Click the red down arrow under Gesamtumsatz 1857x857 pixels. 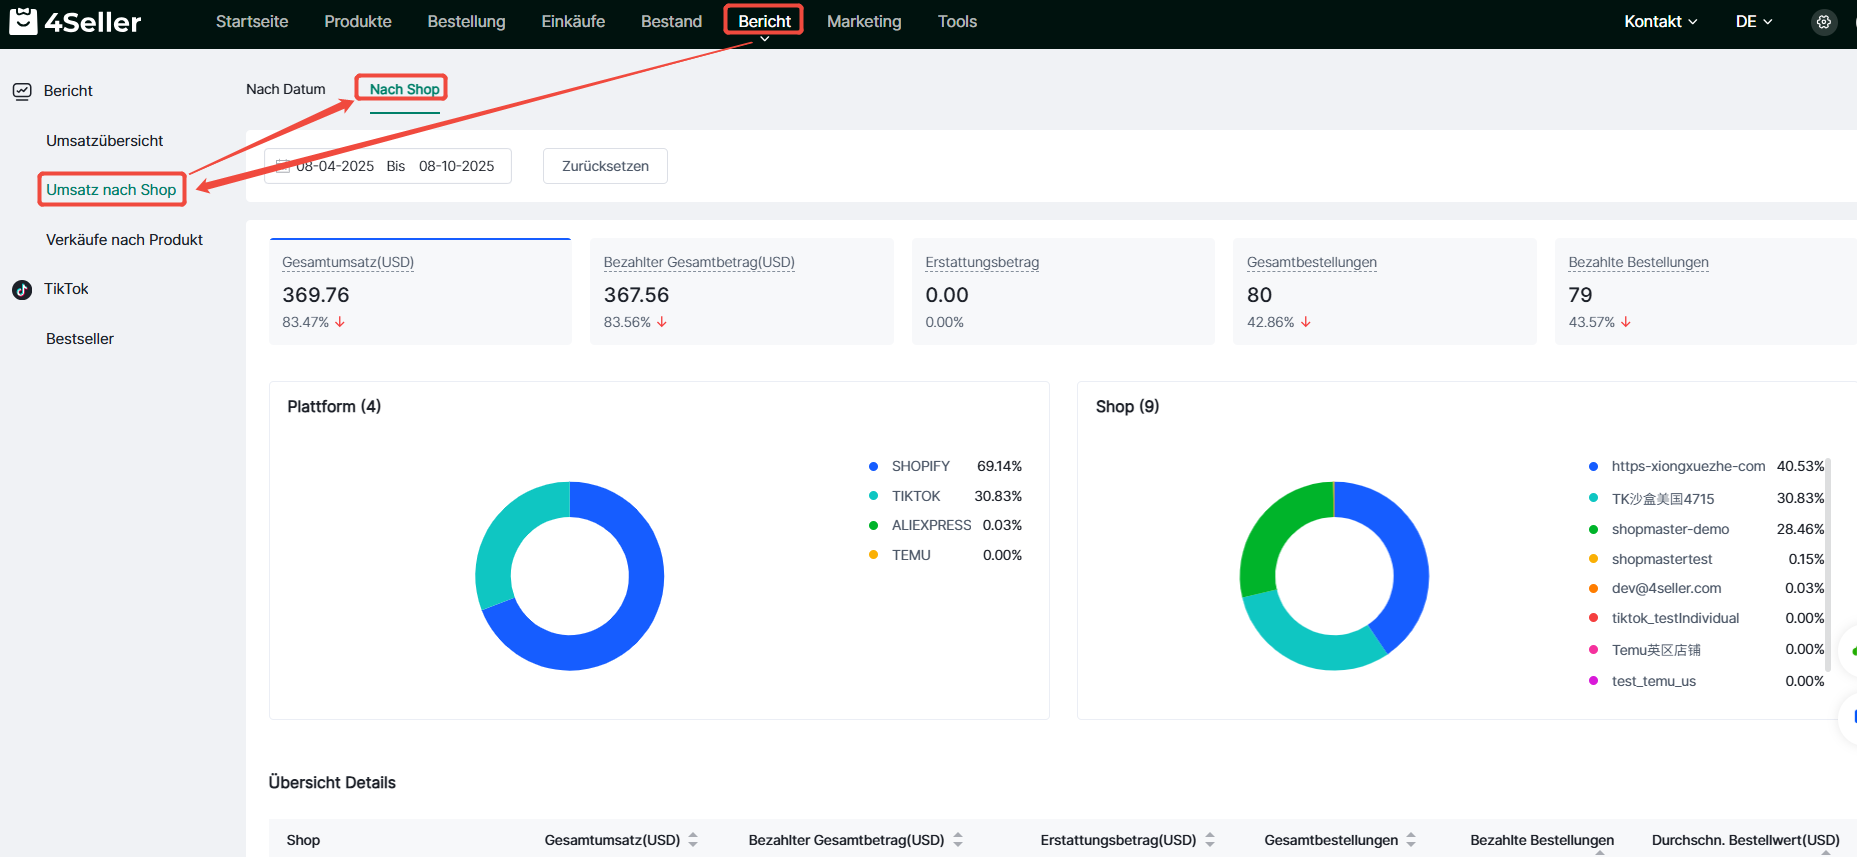(x=340, y=322)
